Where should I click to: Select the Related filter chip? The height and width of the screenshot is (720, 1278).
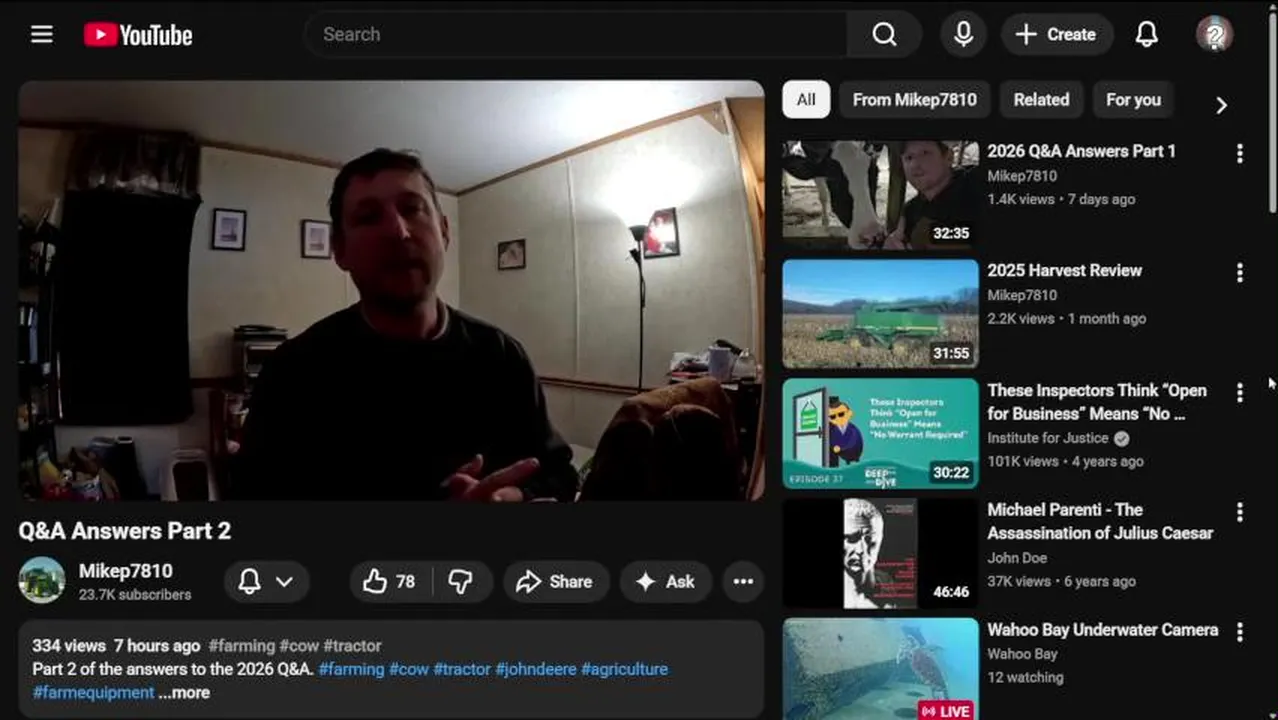(x=1041, y=100)
